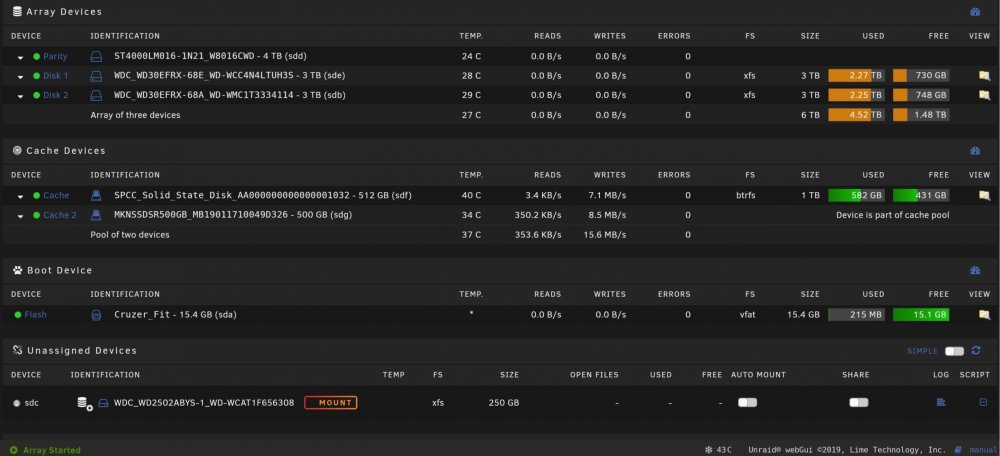
Task: Click the orange MOUNT button for sdc
Action: (x=330, y=402)
